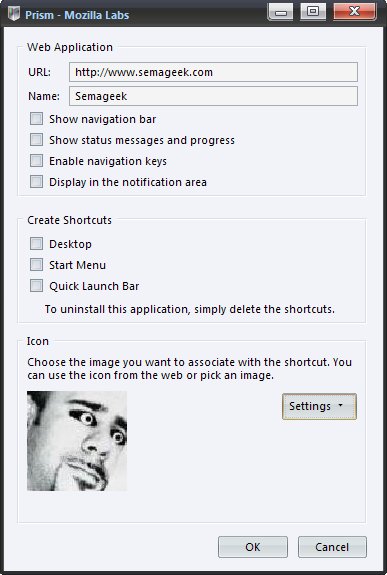Minimize the Prism window
The width and height of the screenshot is (387, 575).
pyautogui.click(x=281, y=11)
